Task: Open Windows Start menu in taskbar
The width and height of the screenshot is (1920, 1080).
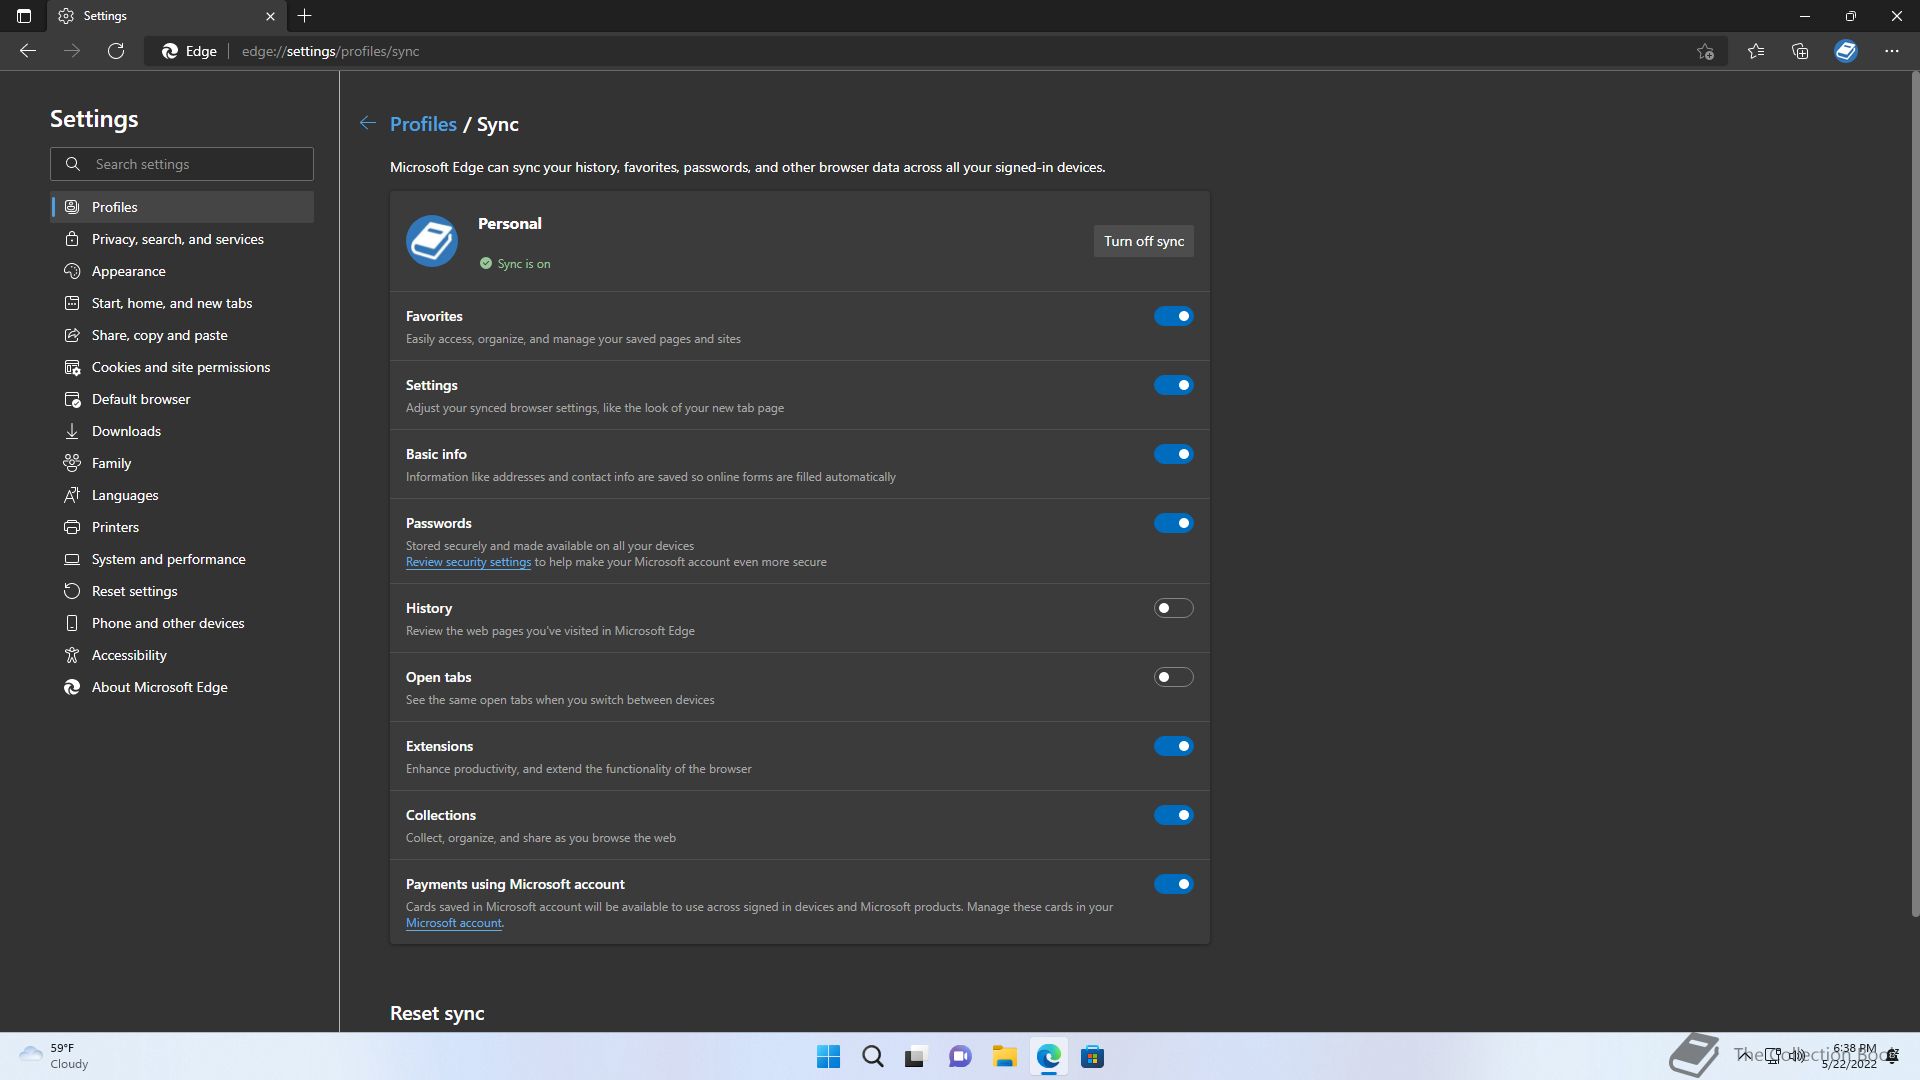Action: (828, 1057)
